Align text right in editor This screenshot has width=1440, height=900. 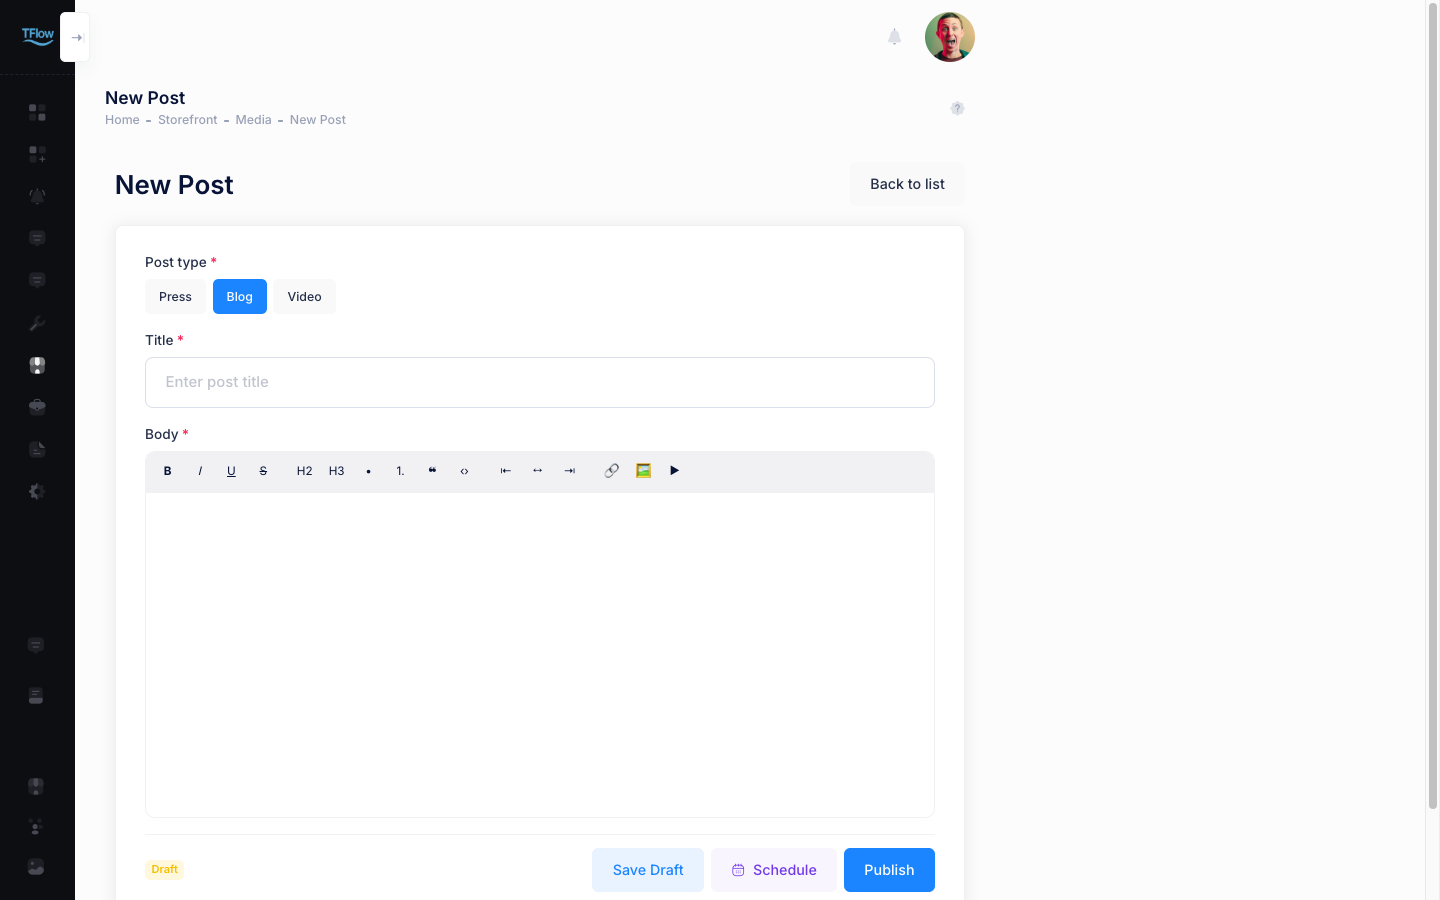(x=570, y=471)
